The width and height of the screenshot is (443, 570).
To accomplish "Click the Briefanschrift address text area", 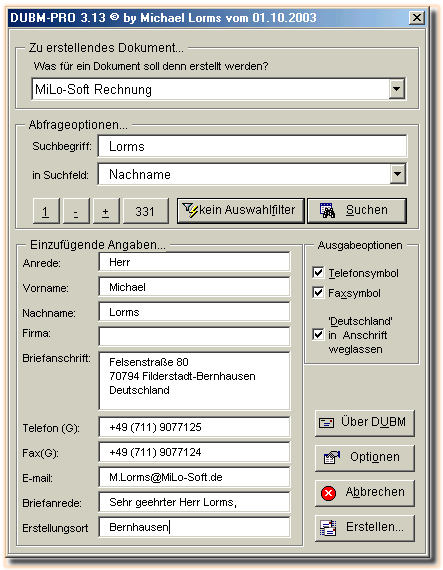I will 194,381.
